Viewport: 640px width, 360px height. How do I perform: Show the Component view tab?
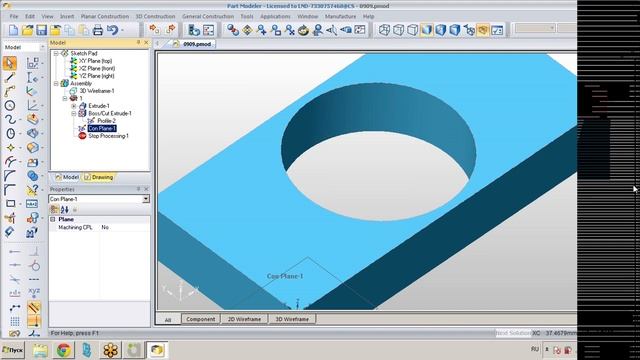pyautogui.click(x=200, y=319)
